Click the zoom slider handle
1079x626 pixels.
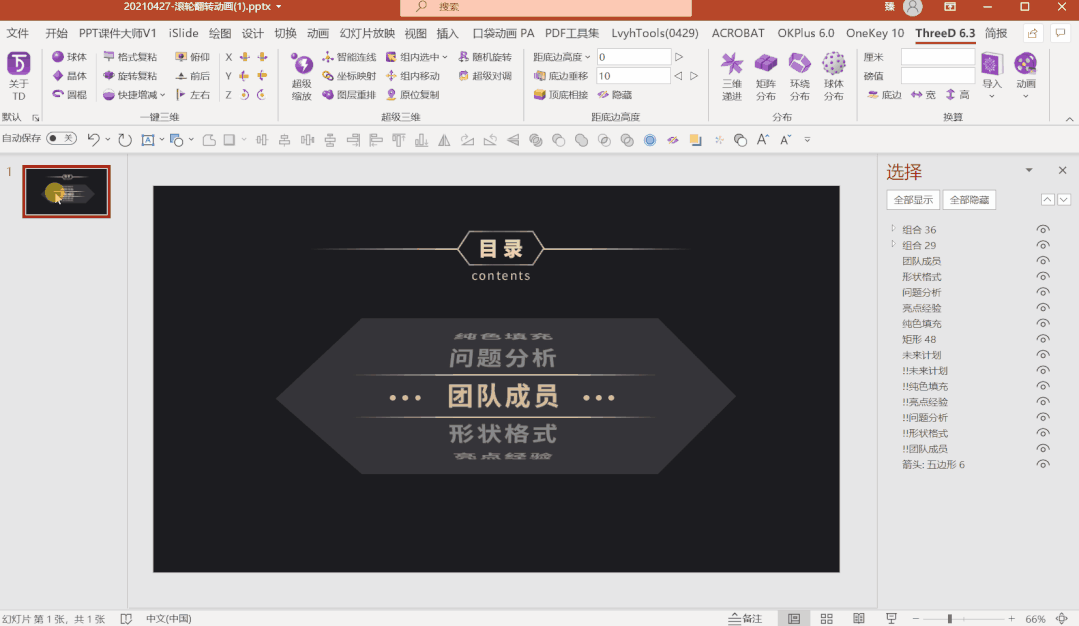(950, 618)
